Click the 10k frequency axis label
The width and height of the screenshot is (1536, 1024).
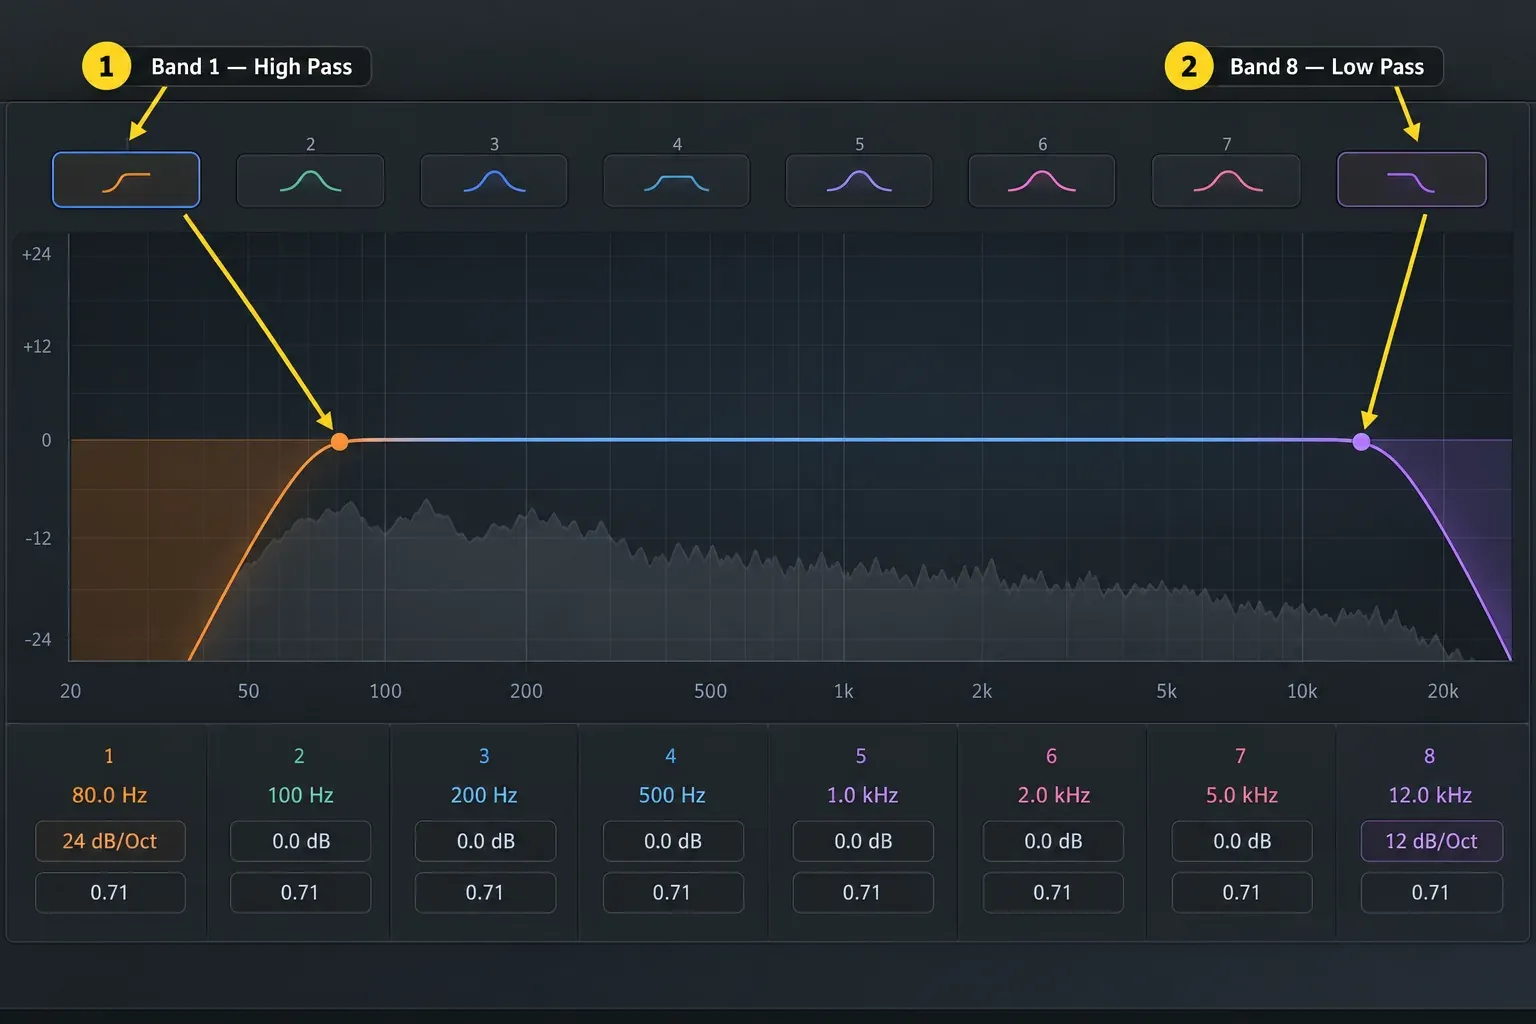click(1302, 691)
